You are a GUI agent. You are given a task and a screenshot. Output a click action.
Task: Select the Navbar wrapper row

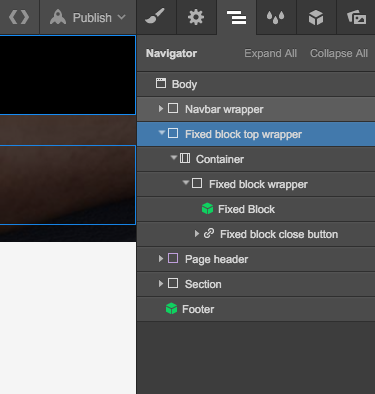point(256,109)
